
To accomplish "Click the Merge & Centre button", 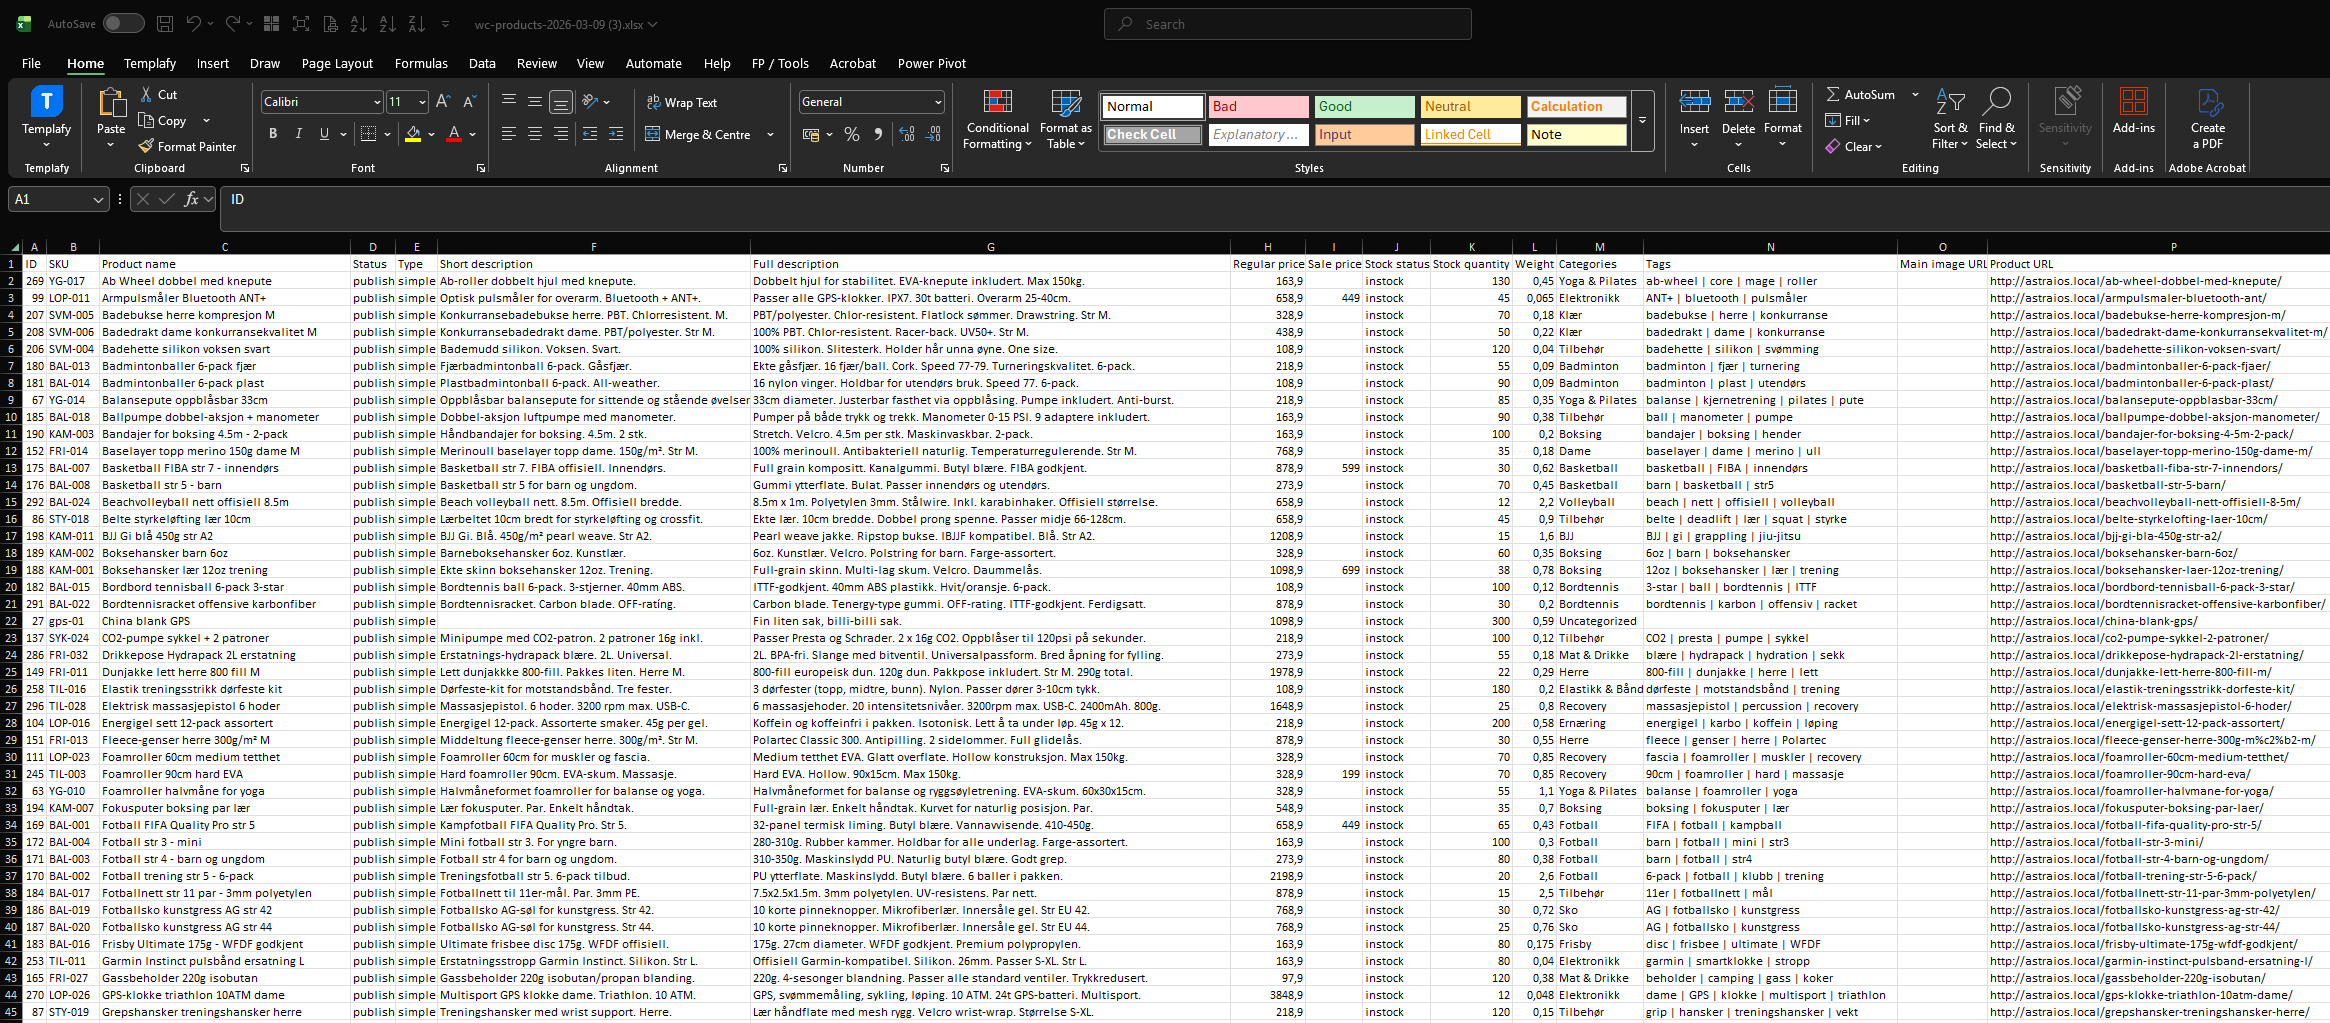I will [x=698, y=134].
